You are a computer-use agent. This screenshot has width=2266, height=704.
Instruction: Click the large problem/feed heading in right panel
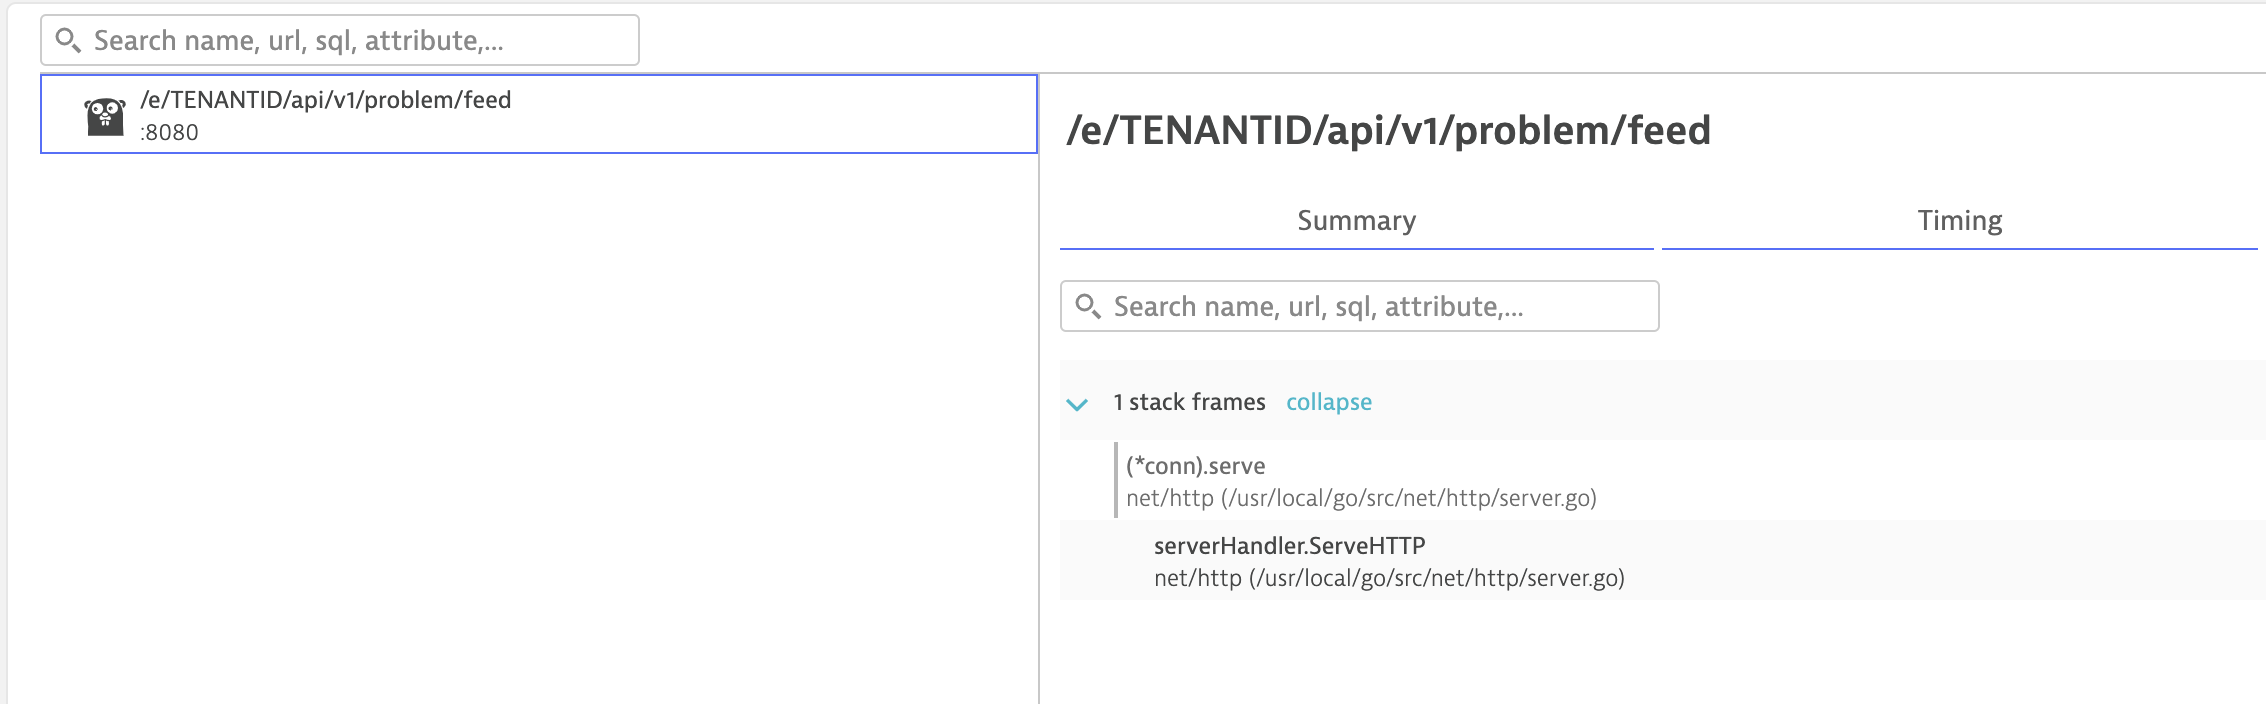(x=1388, y=130)
